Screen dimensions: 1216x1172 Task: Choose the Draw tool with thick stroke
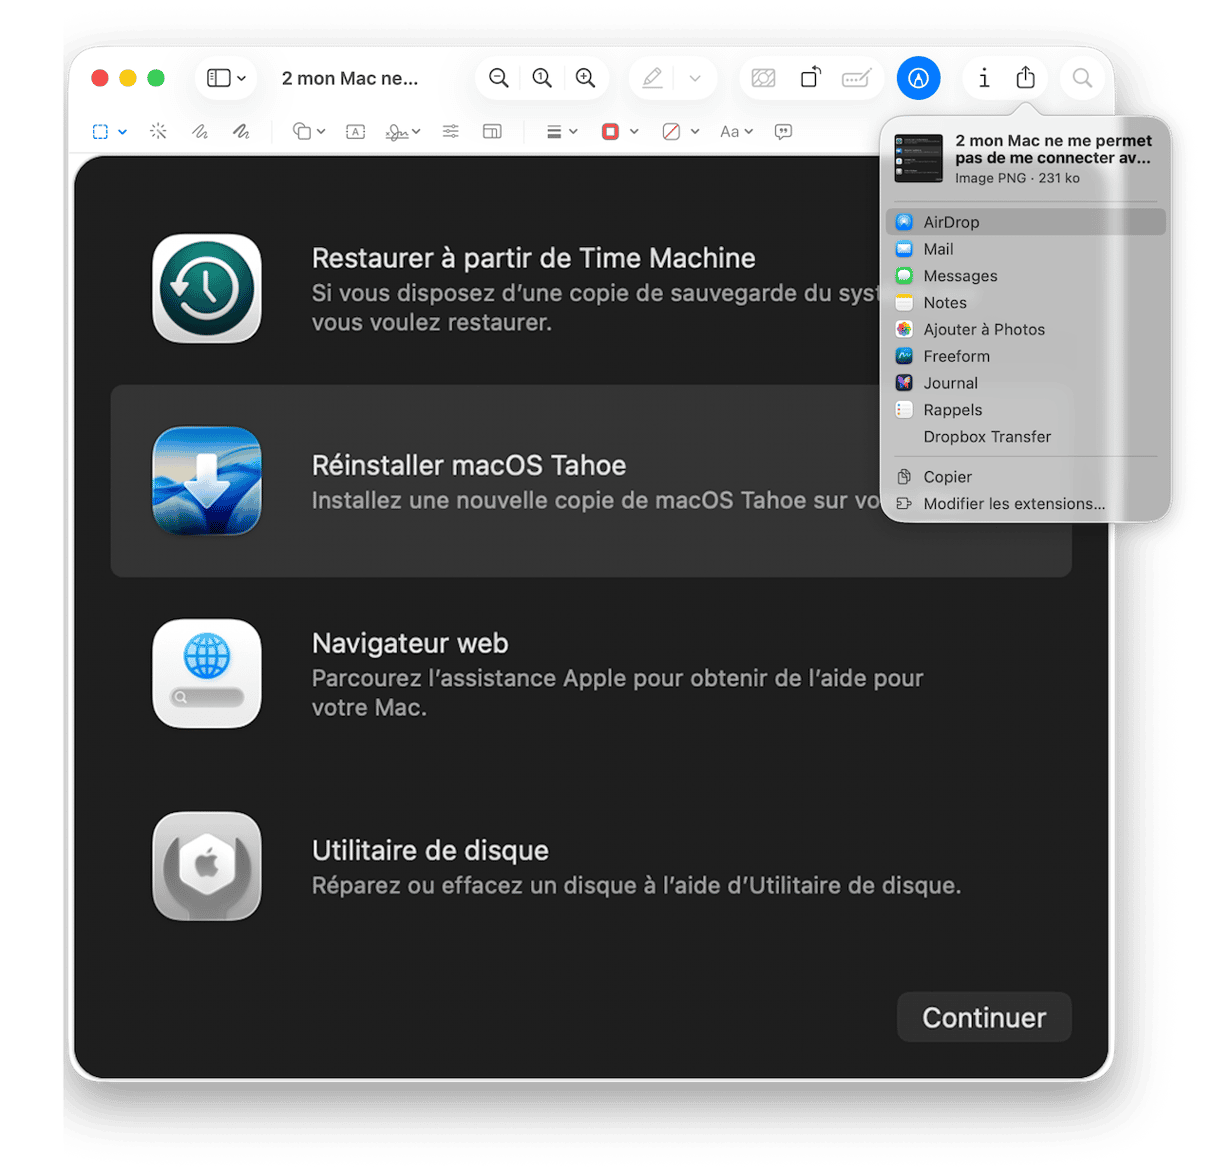(241, 131)
